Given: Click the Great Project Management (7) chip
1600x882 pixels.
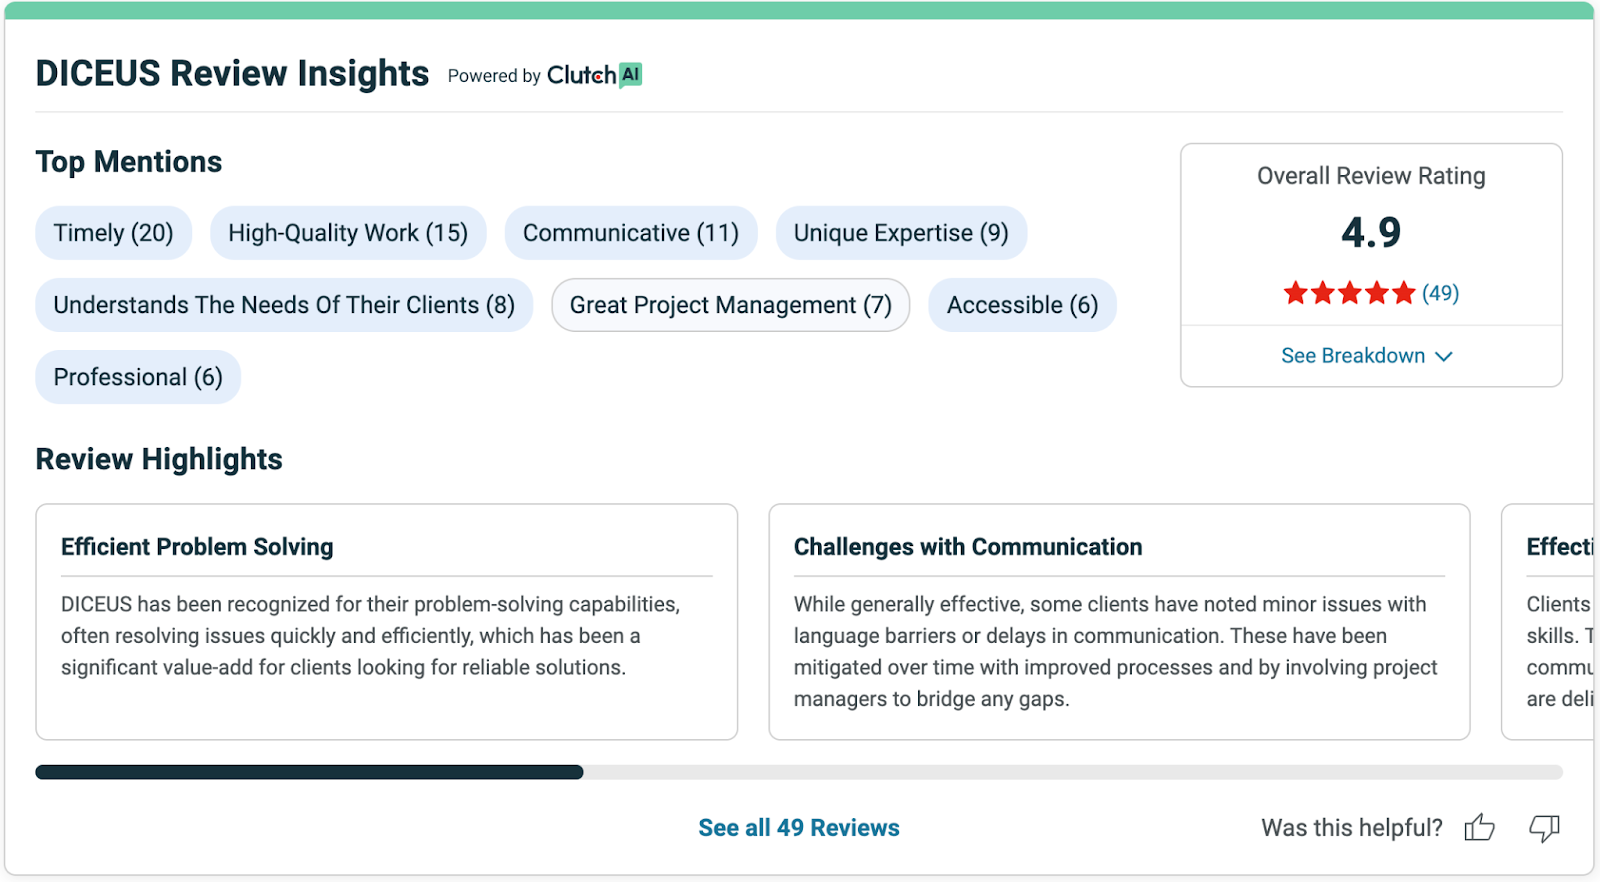Looking at the screenshot, I should point(731,305).
